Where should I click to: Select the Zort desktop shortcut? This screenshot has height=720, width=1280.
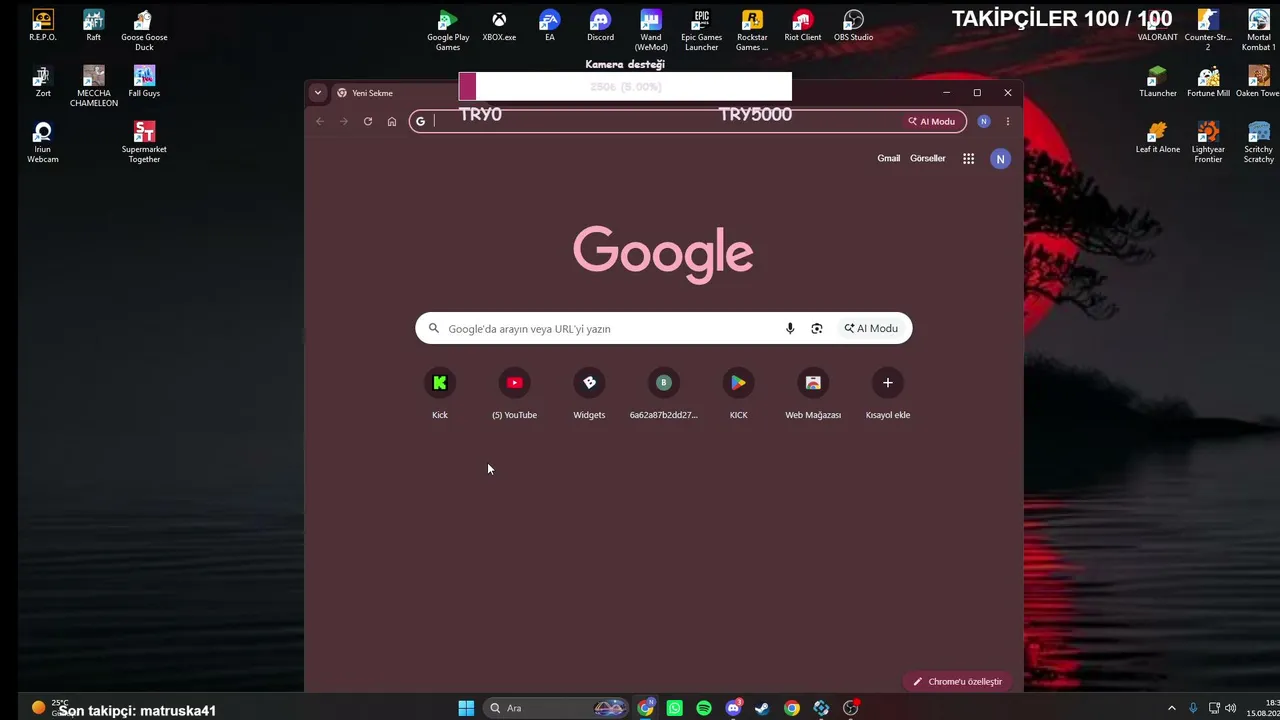(43, 82)
